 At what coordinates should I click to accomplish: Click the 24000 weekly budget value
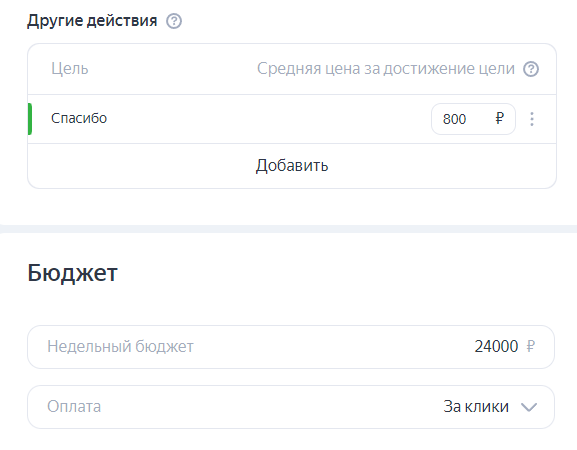click(x=496, y=346)
